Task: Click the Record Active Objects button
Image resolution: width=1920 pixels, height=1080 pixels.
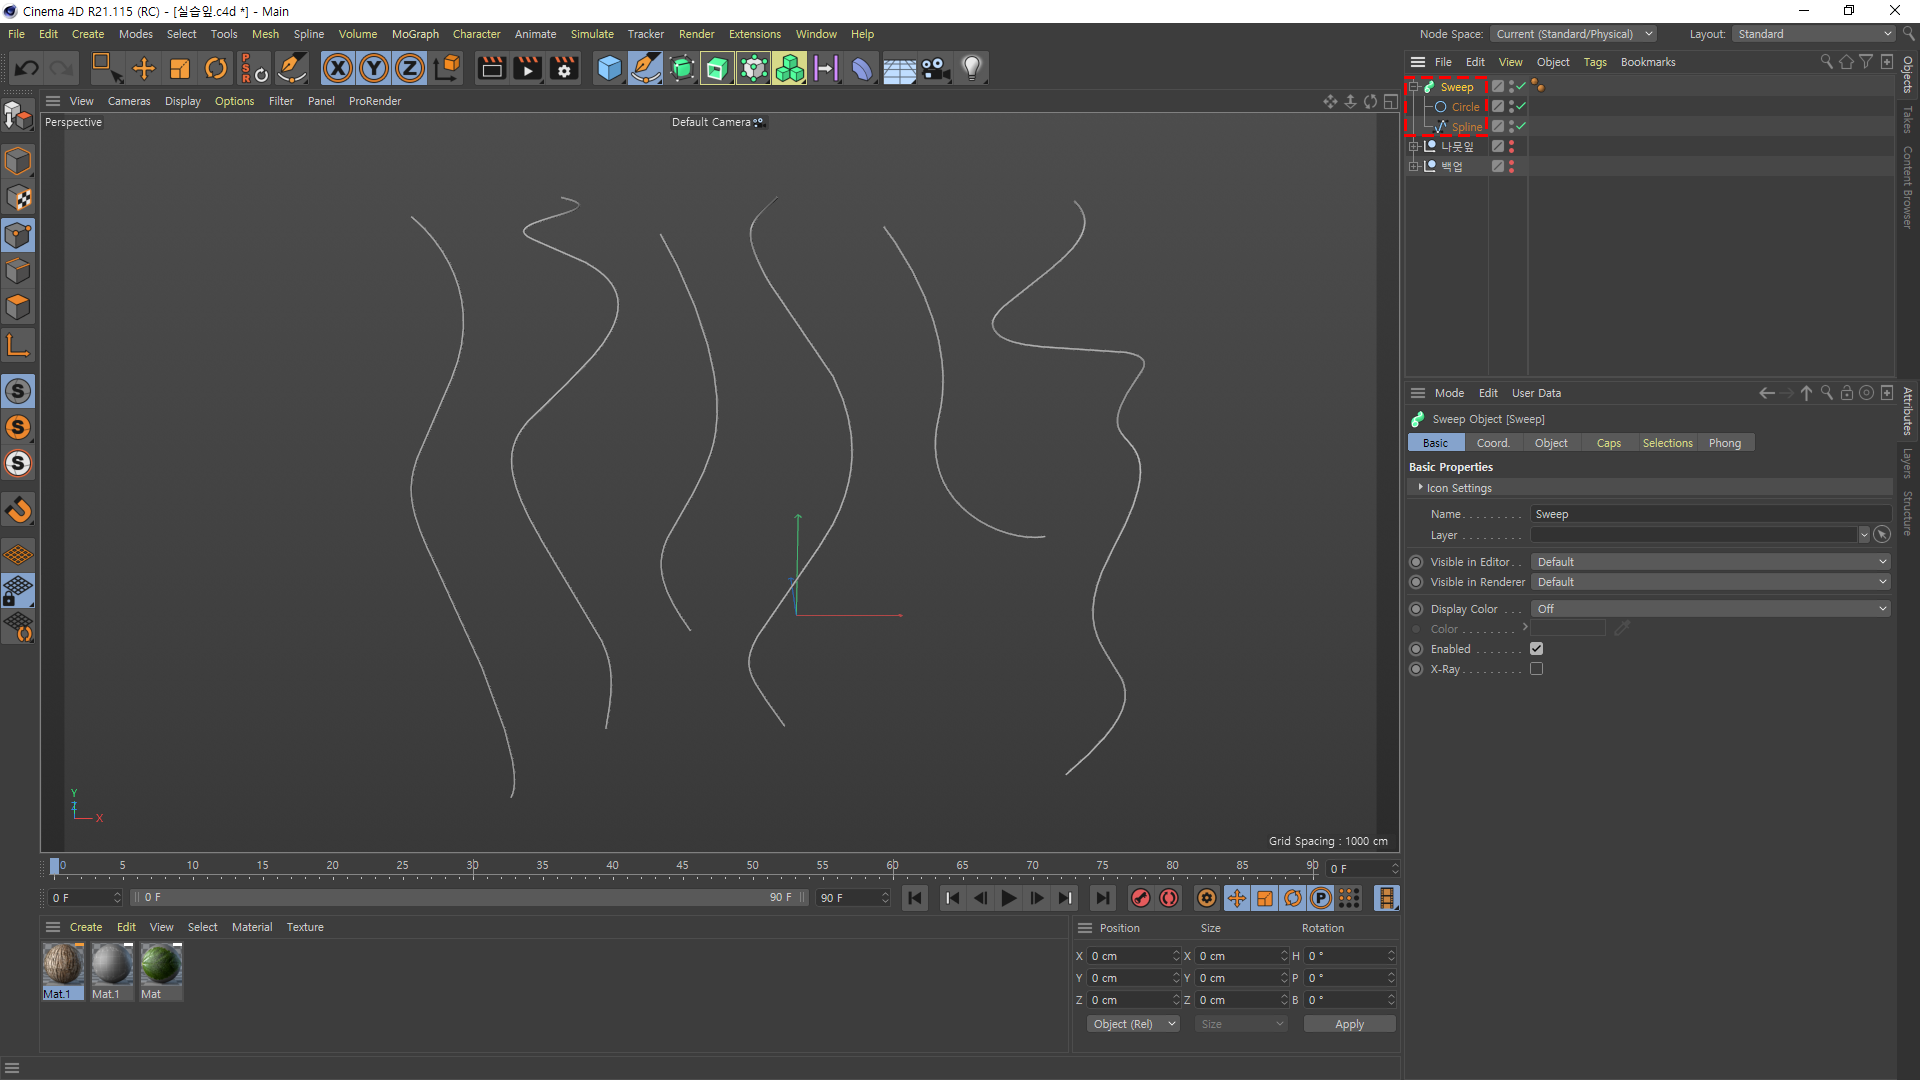Action: [1141, 898]
